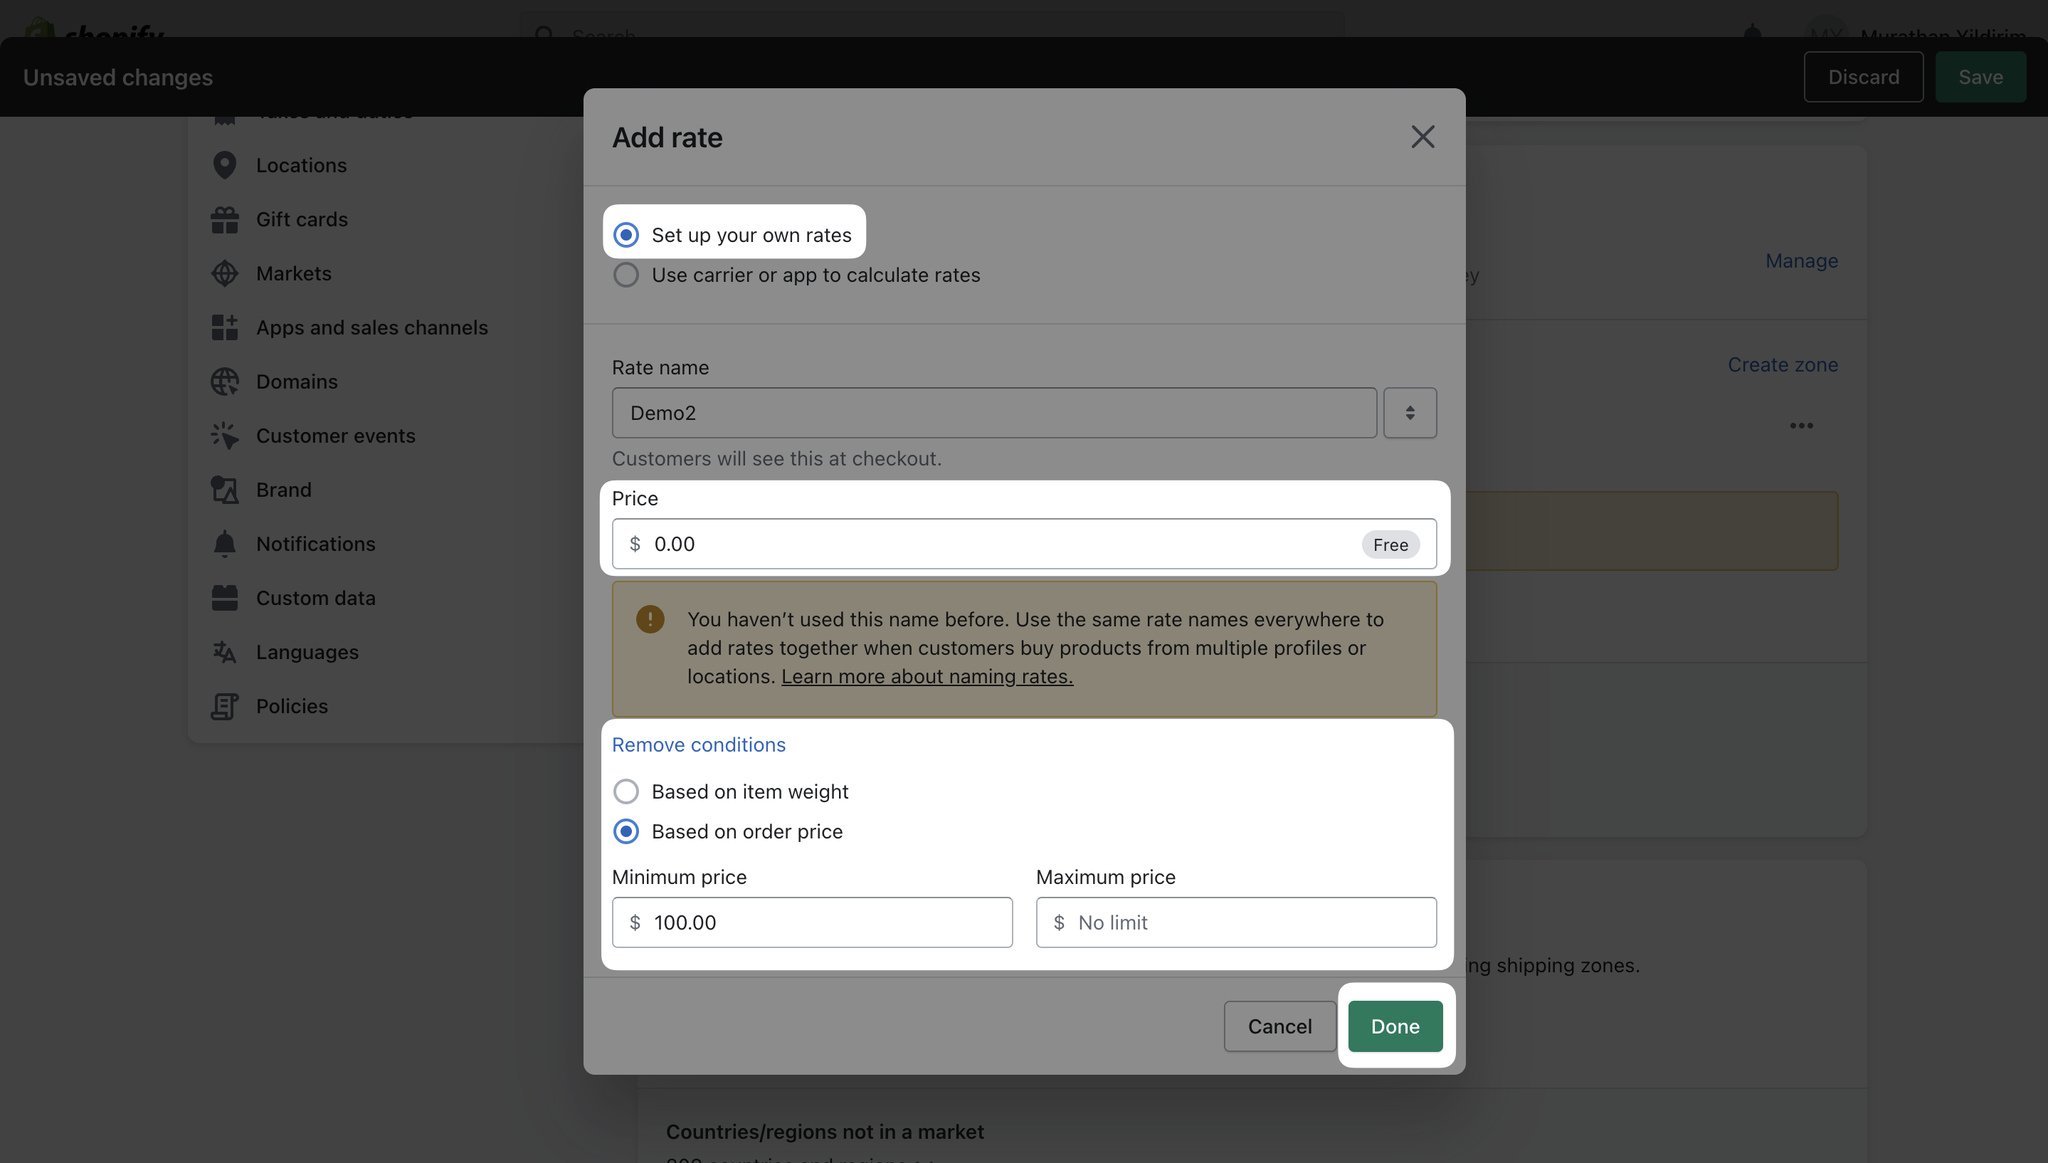This screenshot has width=2048, height=1163.
Task: Open Learn more about naming rates link
Action: [x=927, y=676]
